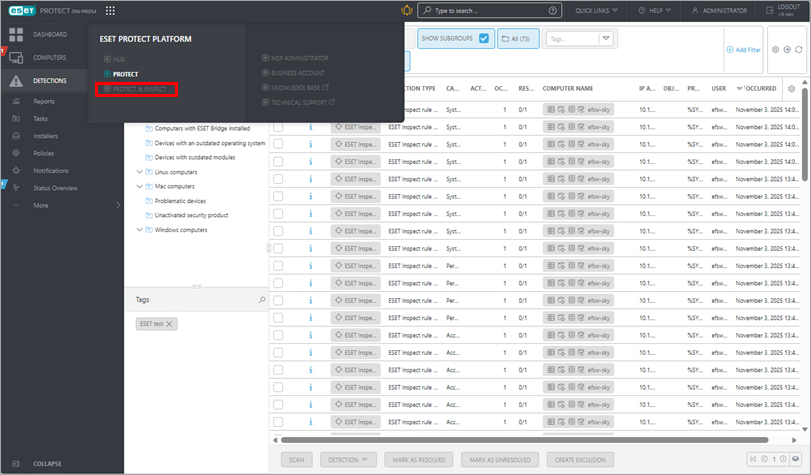Open Reports from the sidebar
This screenshot has height=475, width=811.
tap(44, 101)
